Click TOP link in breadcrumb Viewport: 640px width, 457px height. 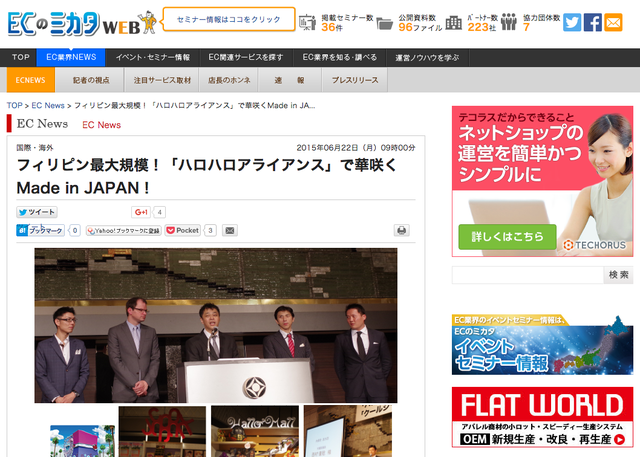pos(14,106)
